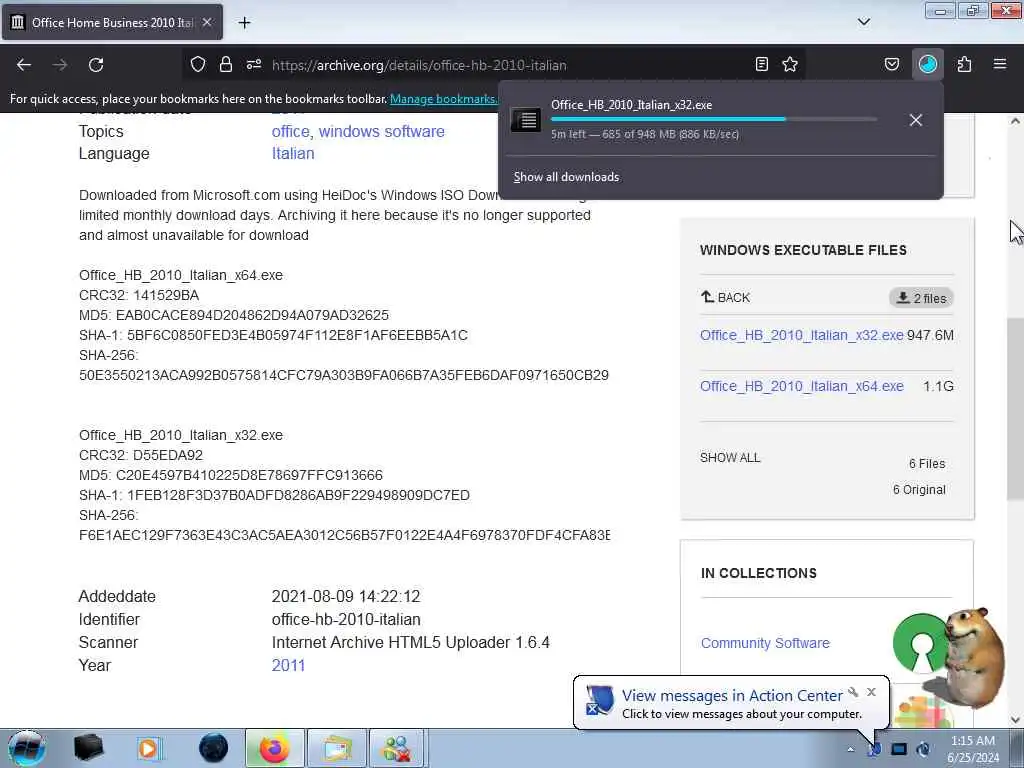
Task: Click the open access lock logo thumbnail
Action: click(921, 645)
